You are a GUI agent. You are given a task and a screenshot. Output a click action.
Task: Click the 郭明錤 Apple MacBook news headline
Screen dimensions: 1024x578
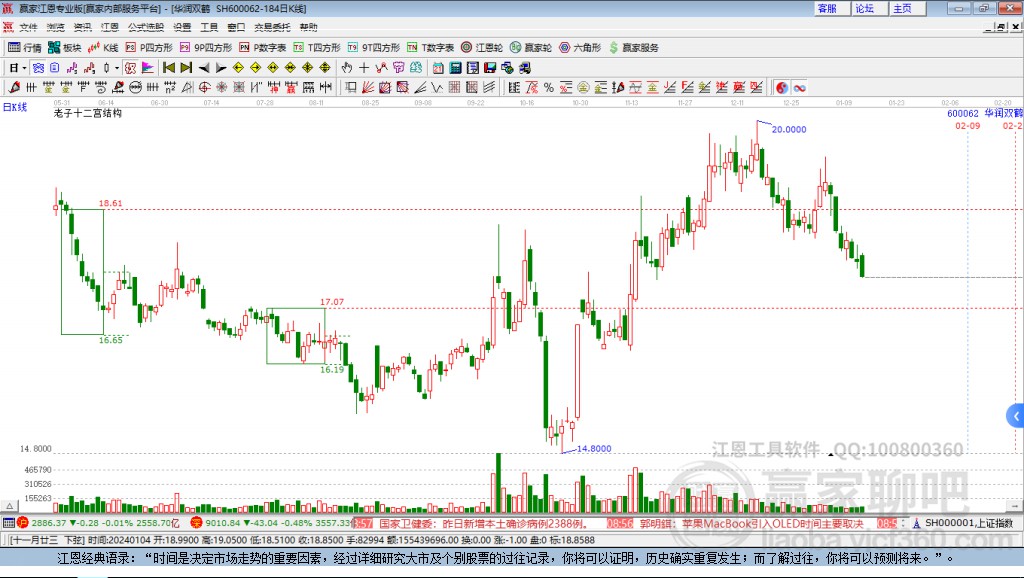(752, 523)
